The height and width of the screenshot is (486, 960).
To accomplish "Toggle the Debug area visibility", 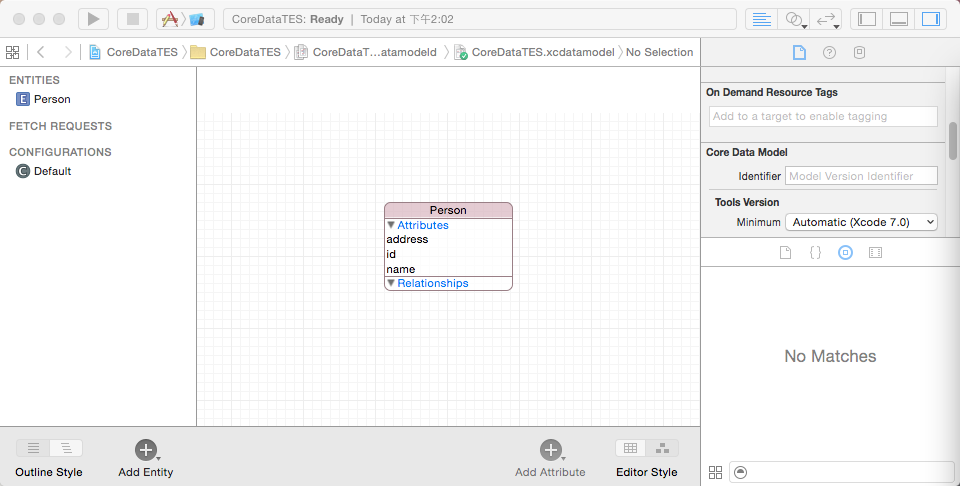I will 899,19.
